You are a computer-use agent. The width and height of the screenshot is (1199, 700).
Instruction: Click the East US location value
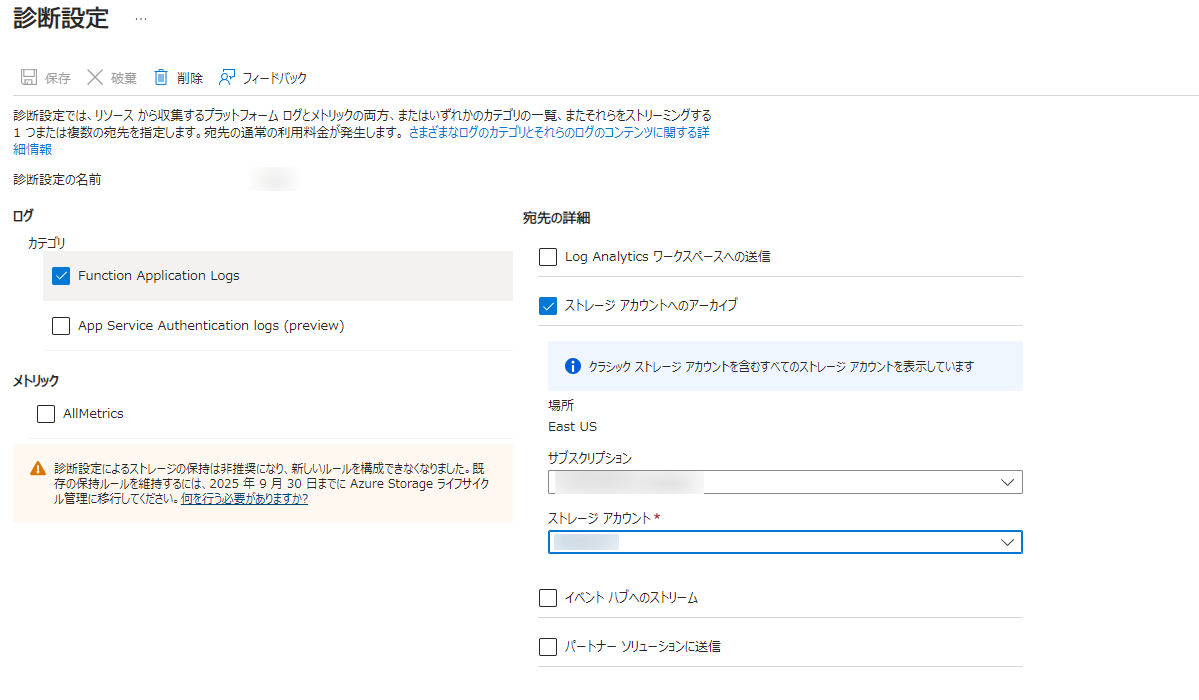click(572, 427)
